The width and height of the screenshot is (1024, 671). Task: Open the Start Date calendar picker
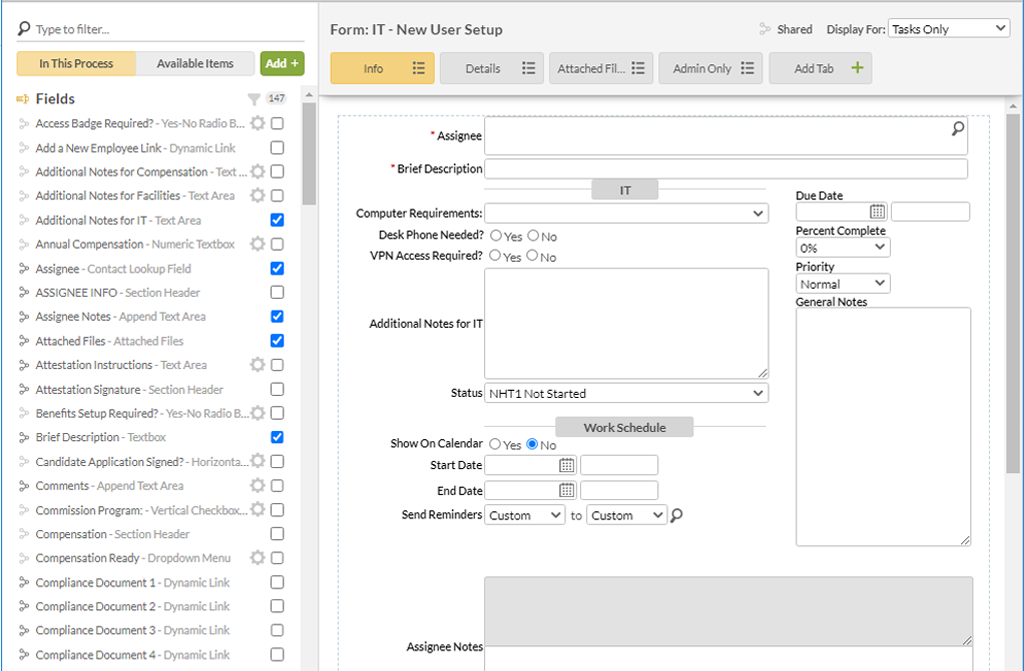[x=566, y=465]
